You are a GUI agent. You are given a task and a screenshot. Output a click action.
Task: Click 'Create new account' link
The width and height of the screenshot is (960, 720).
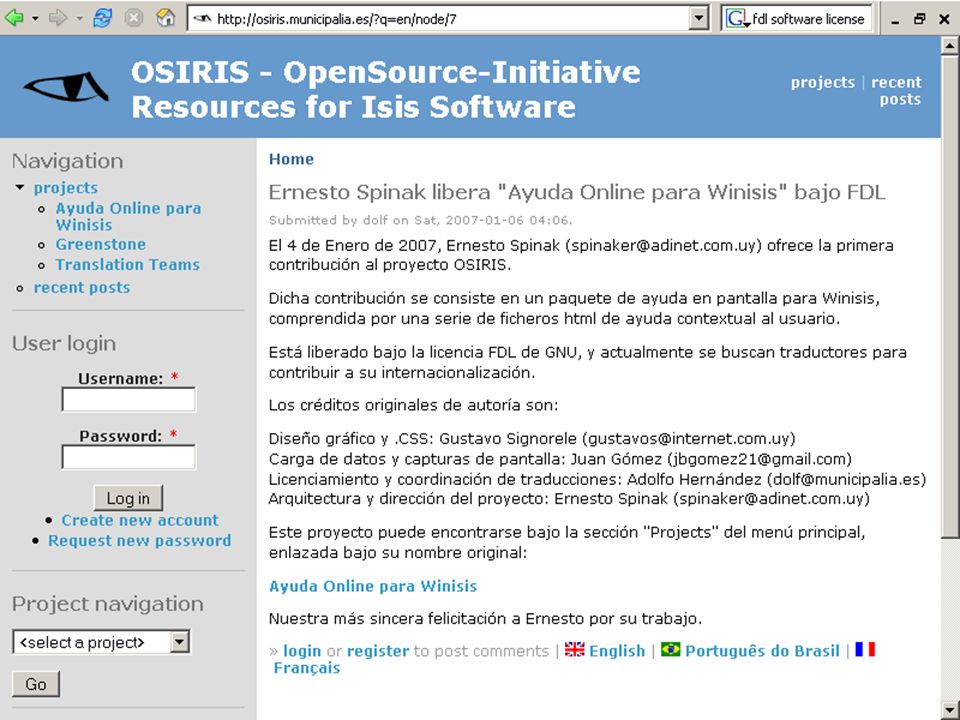point(140,520)
